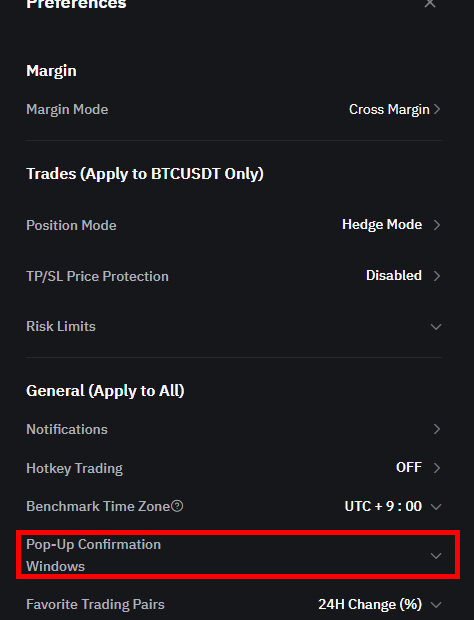
Task: Open the Notifications settings row
Action: (234, 429)
